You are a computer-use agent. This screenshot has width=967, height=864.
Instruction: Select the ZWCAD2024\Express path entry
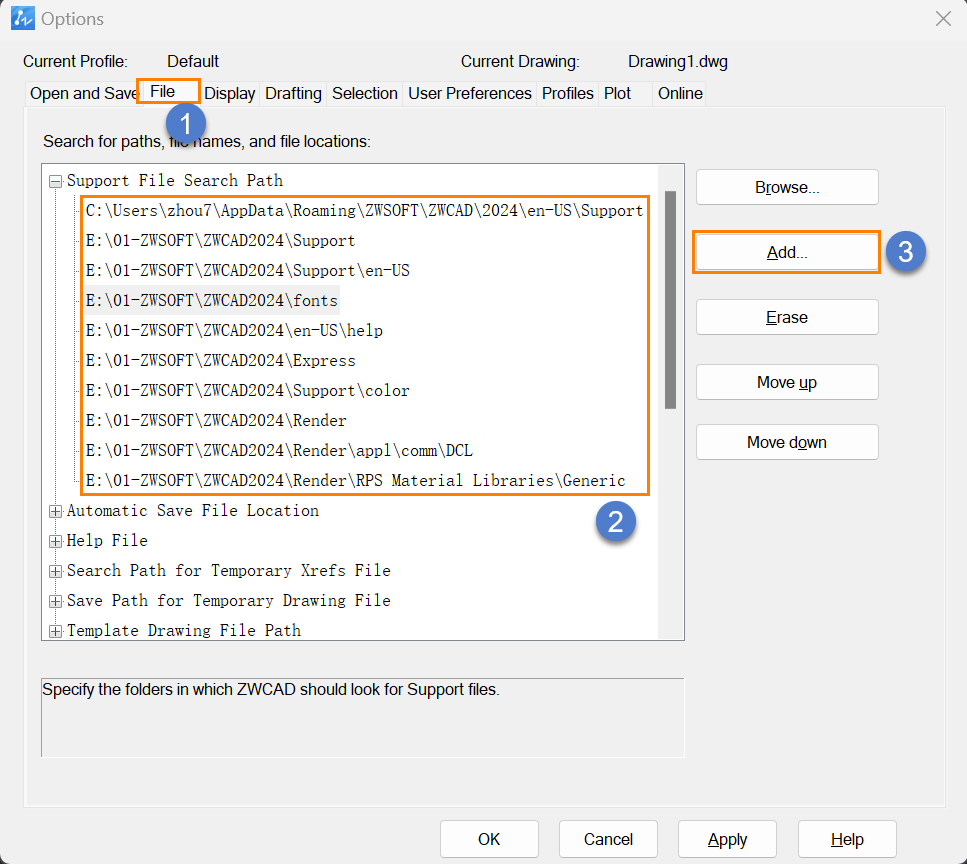coord(220,361)
